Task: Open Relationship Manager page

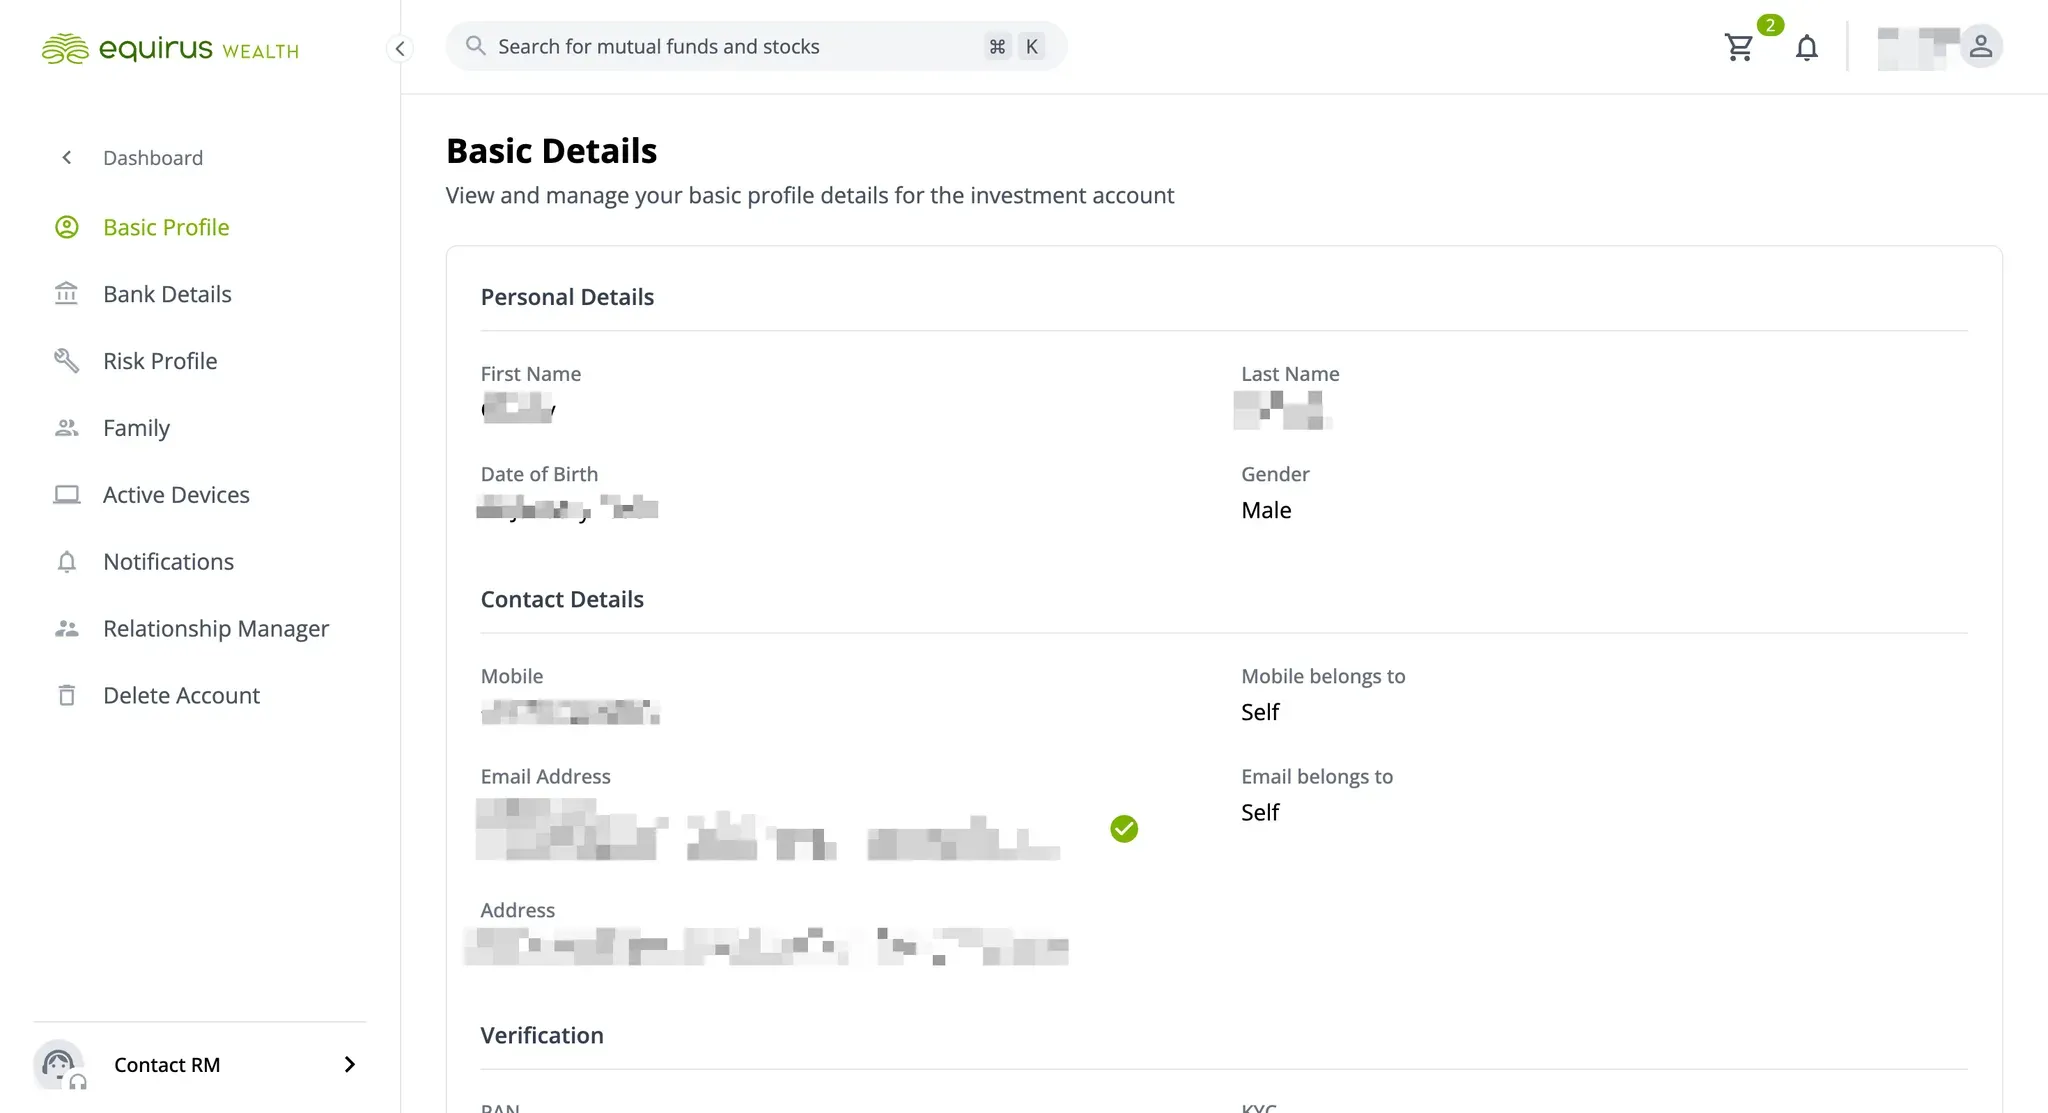Action: 216,629
